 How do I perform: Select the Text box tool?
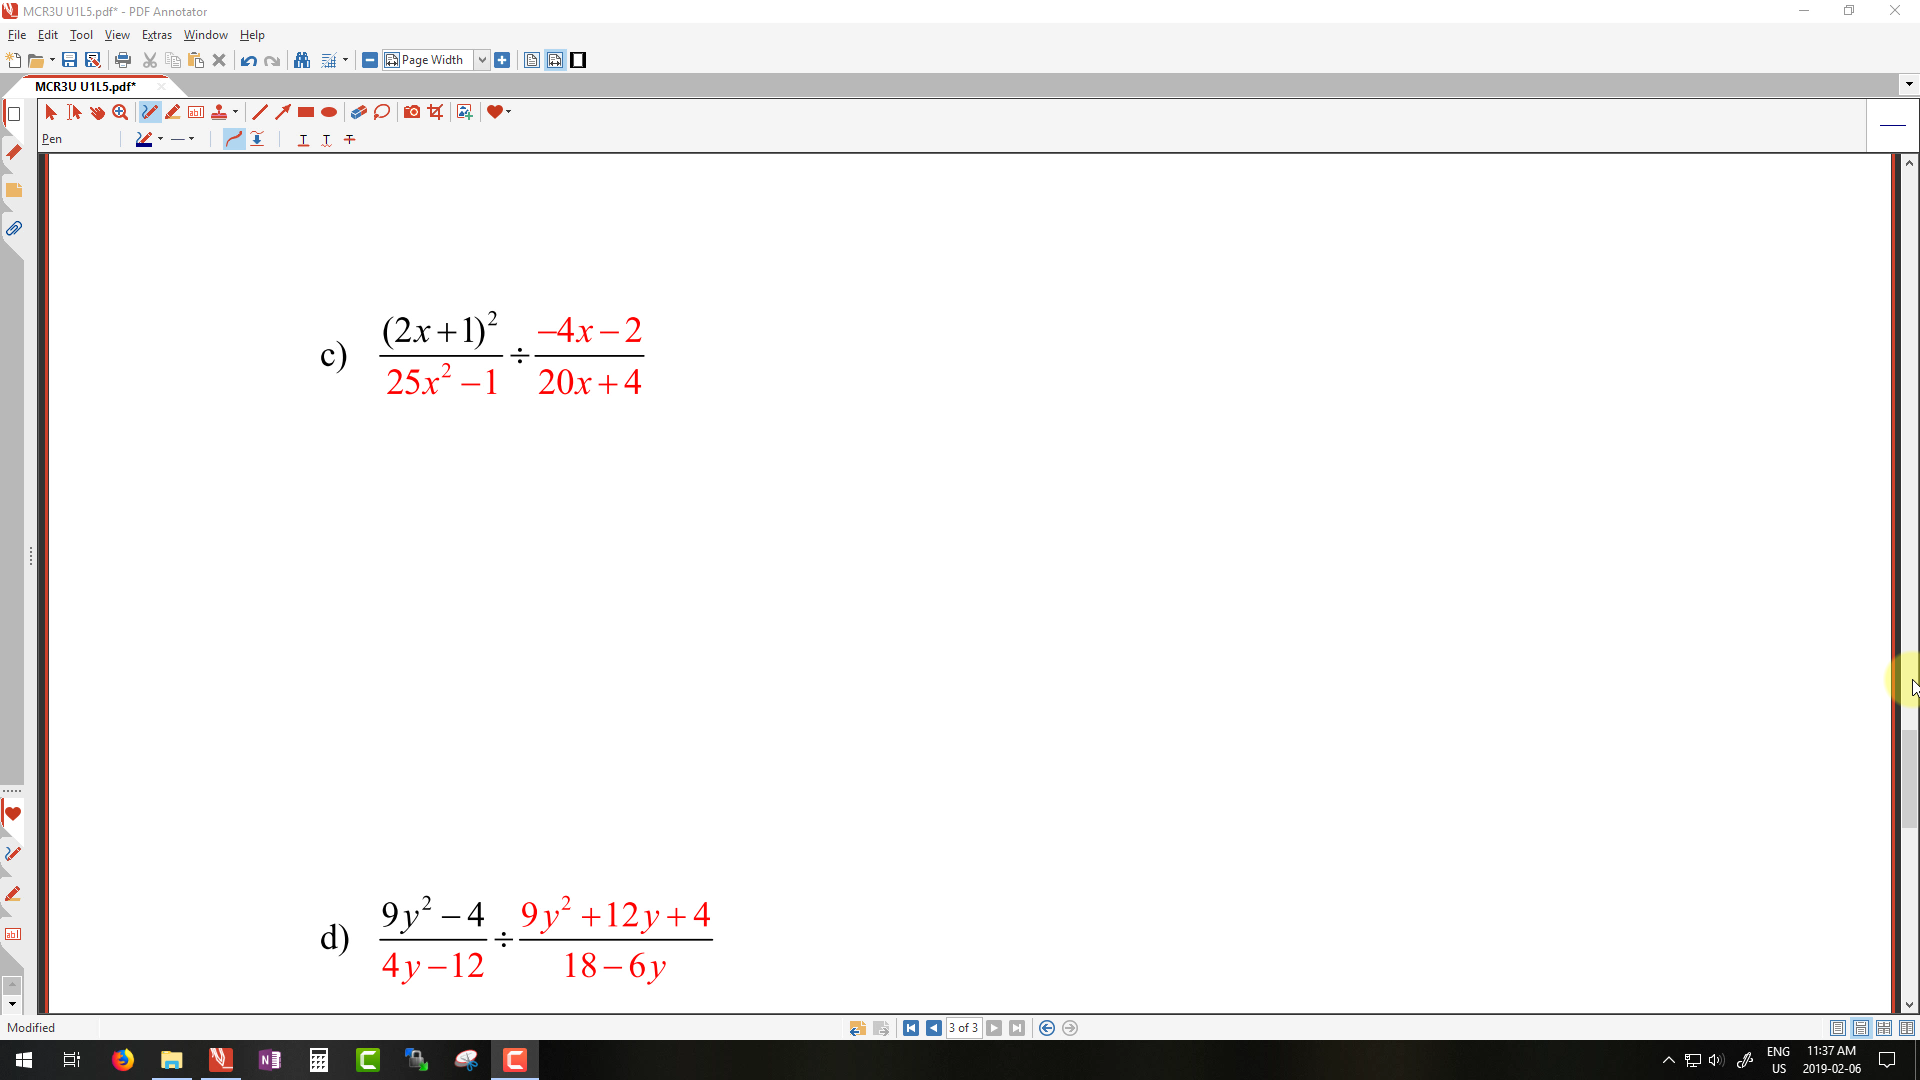[196, 112]
